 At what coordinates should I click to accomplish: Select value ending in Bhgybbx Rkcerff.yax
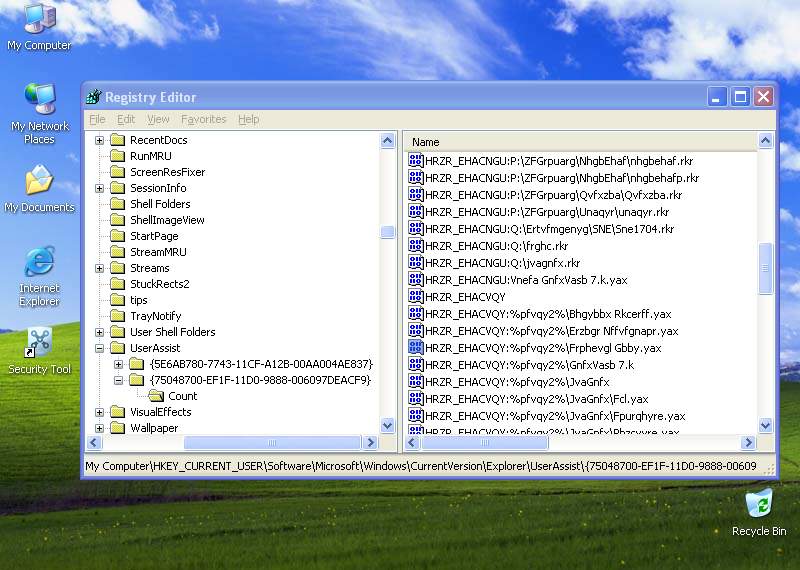pos(548,314)
